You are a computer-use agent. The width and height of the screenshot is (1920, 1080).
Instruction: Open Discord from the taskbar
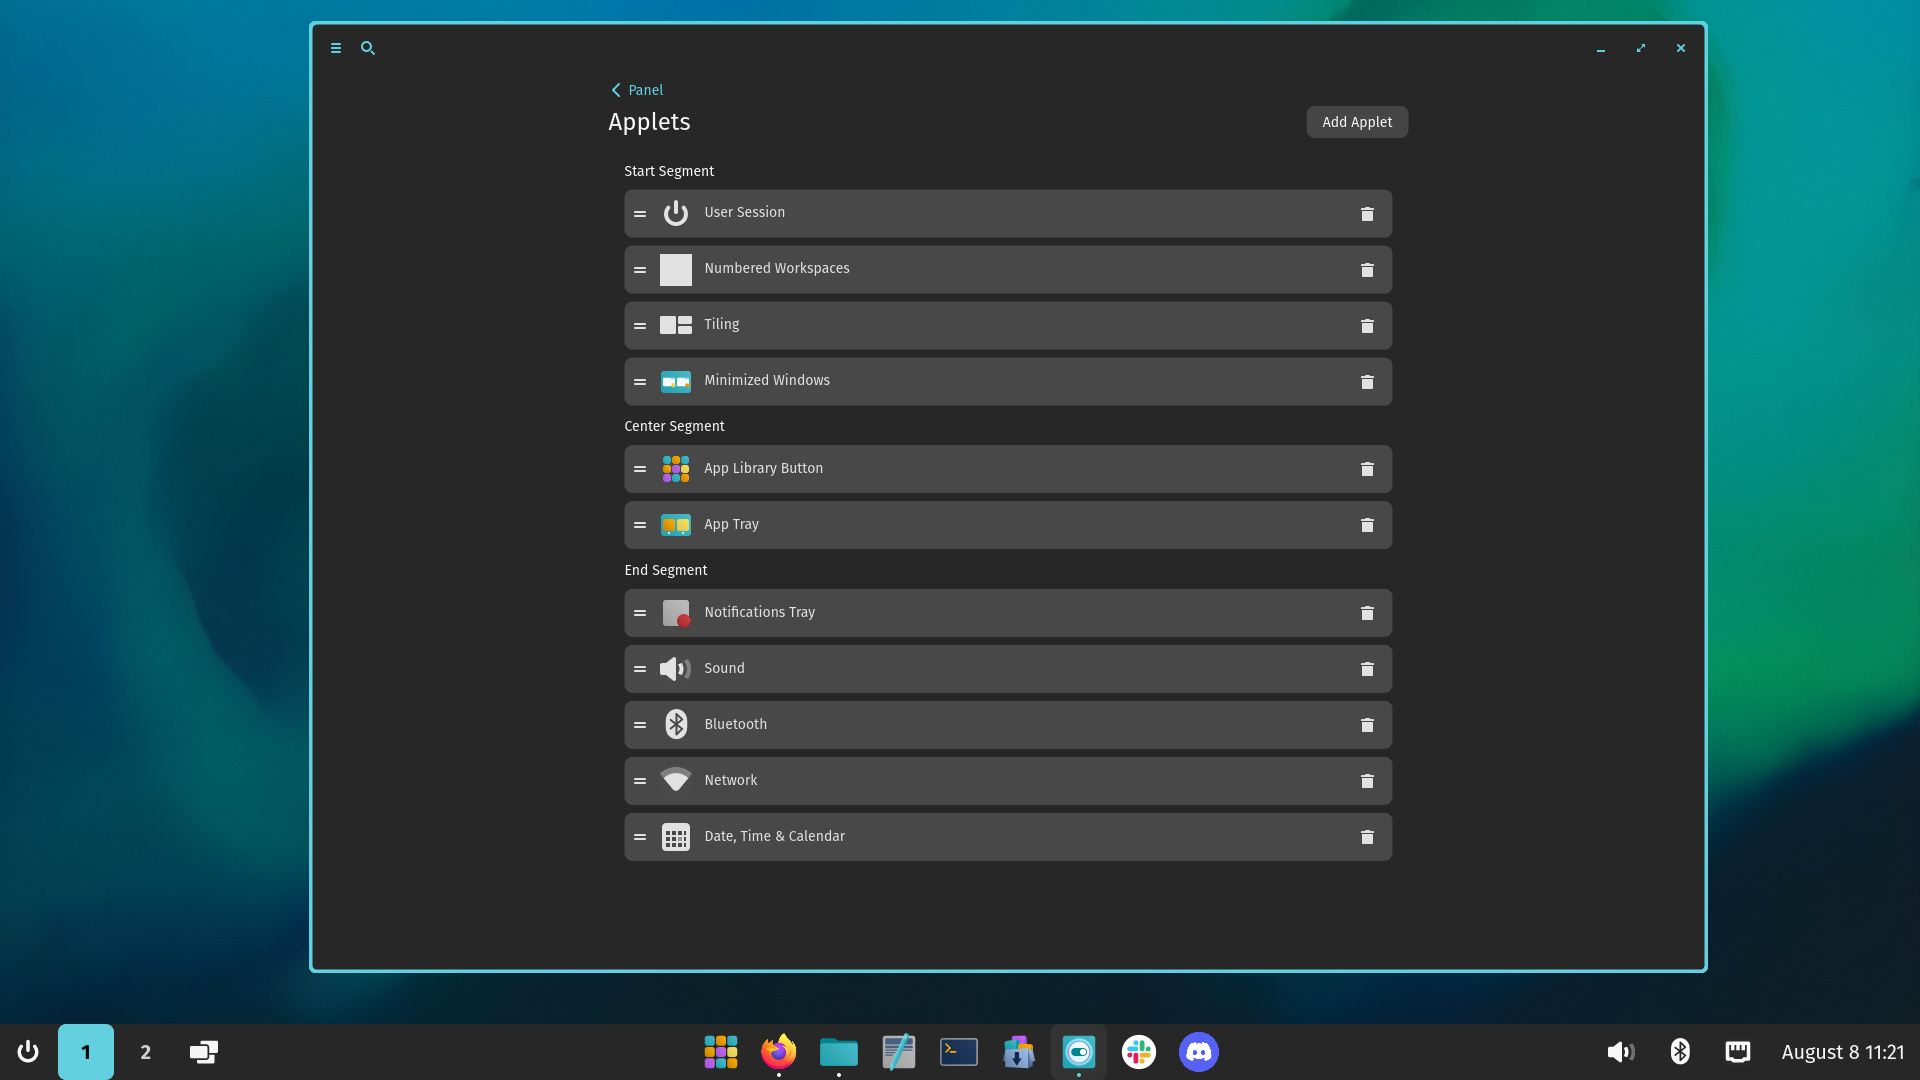[1198, 1051]
